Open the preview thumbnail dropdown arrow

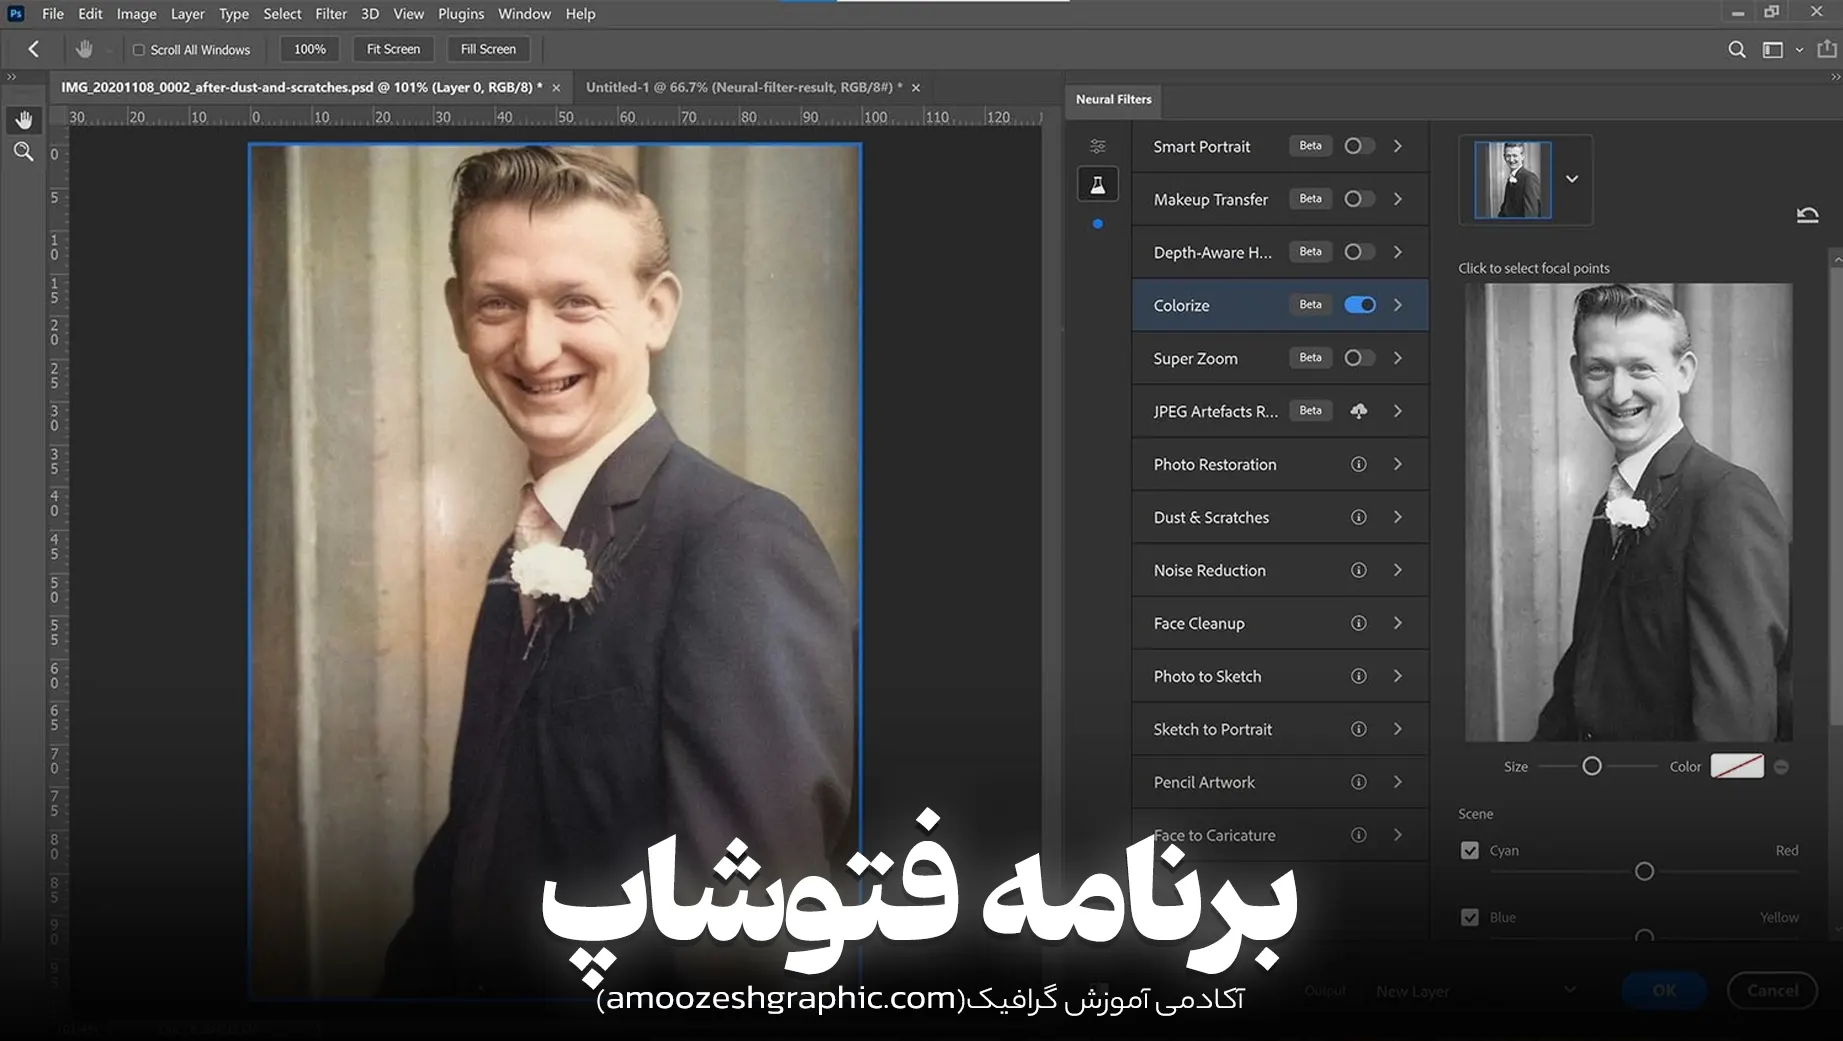pos(1572,179)
